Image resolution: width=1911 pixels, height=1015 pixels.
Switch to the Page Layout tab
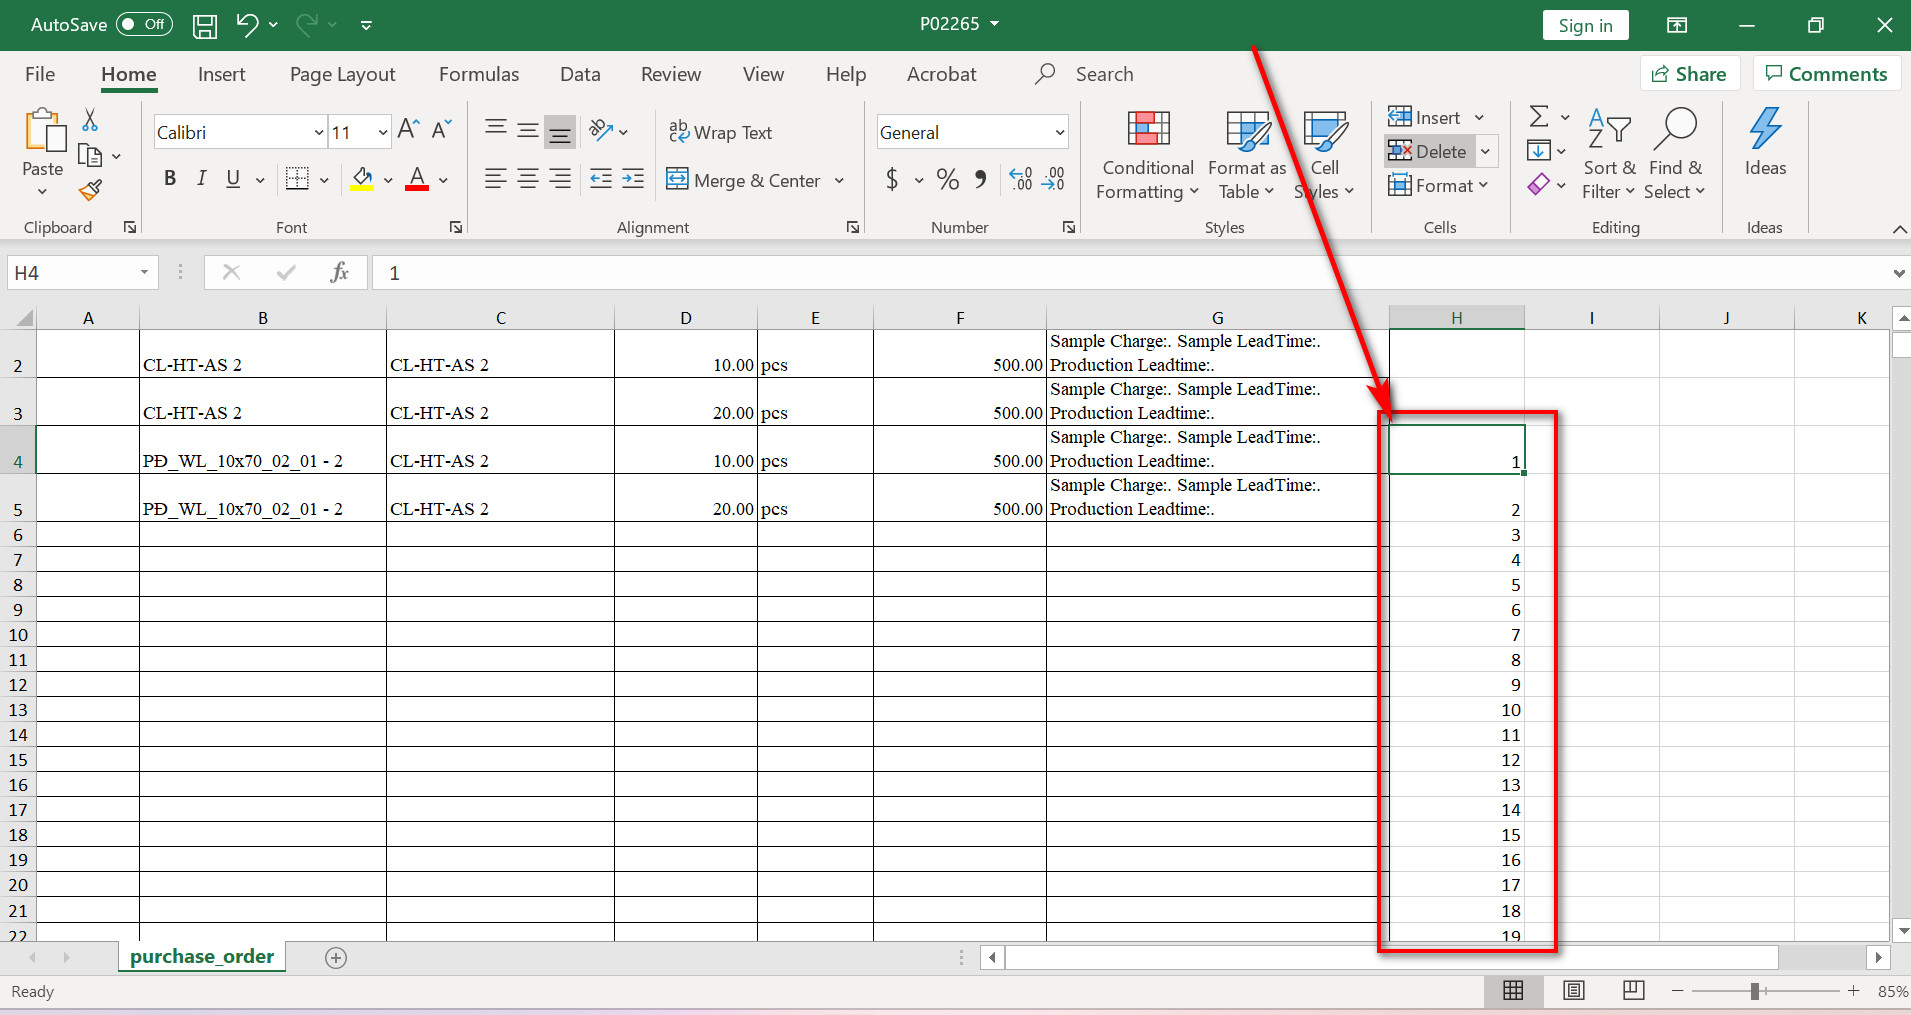[x=342, y=74]
